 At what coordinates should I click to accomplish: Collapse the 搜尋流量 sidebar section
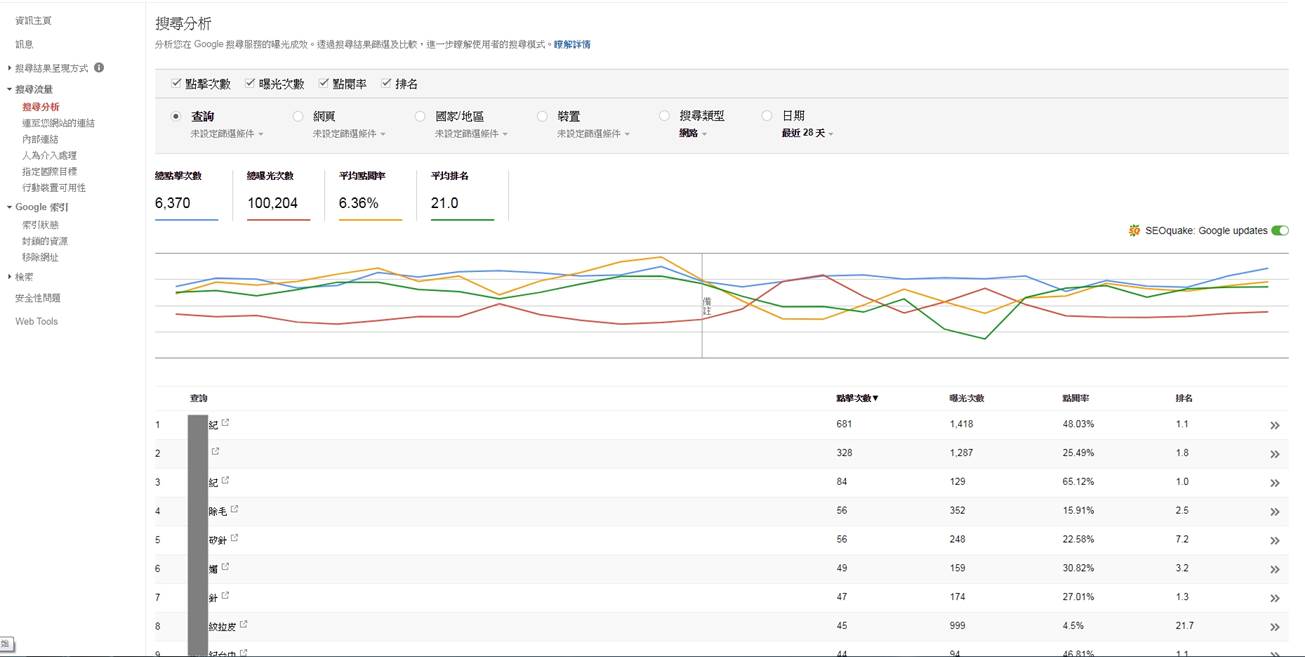tap(8, 88)
